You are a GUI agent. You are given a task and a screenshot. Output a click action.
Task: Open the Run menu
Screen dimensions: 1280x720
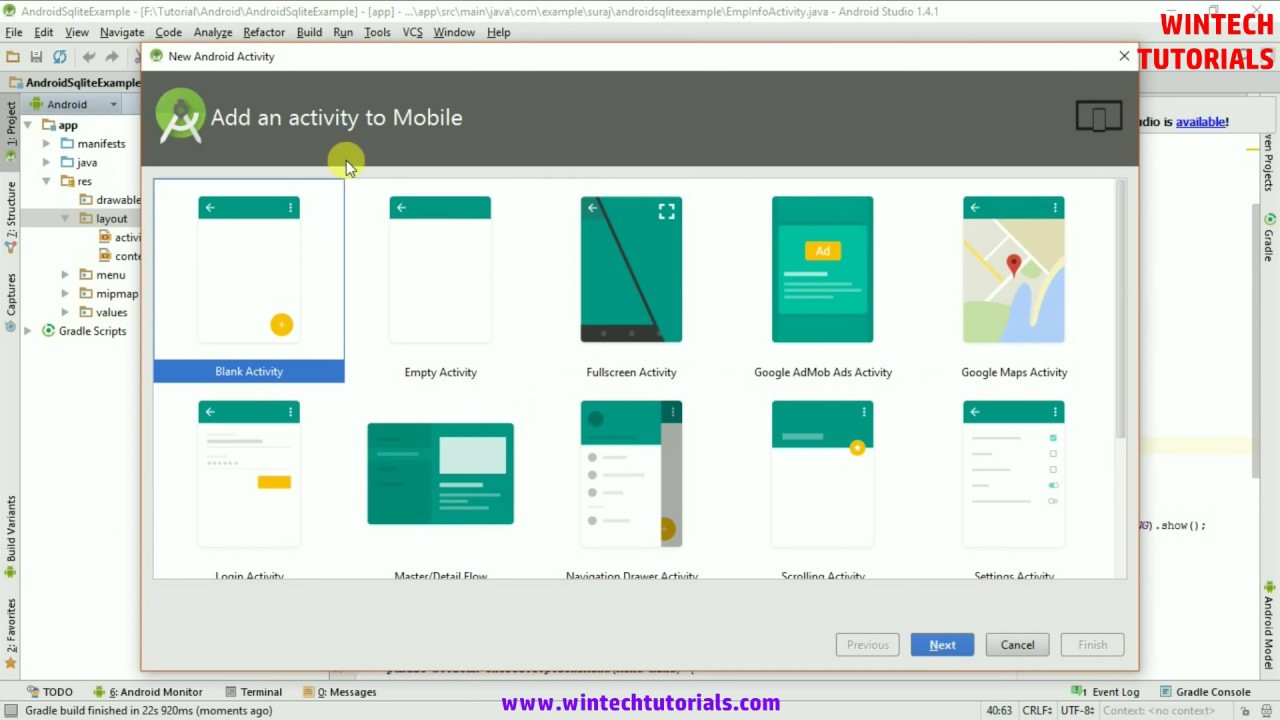[x=343, y=32]
